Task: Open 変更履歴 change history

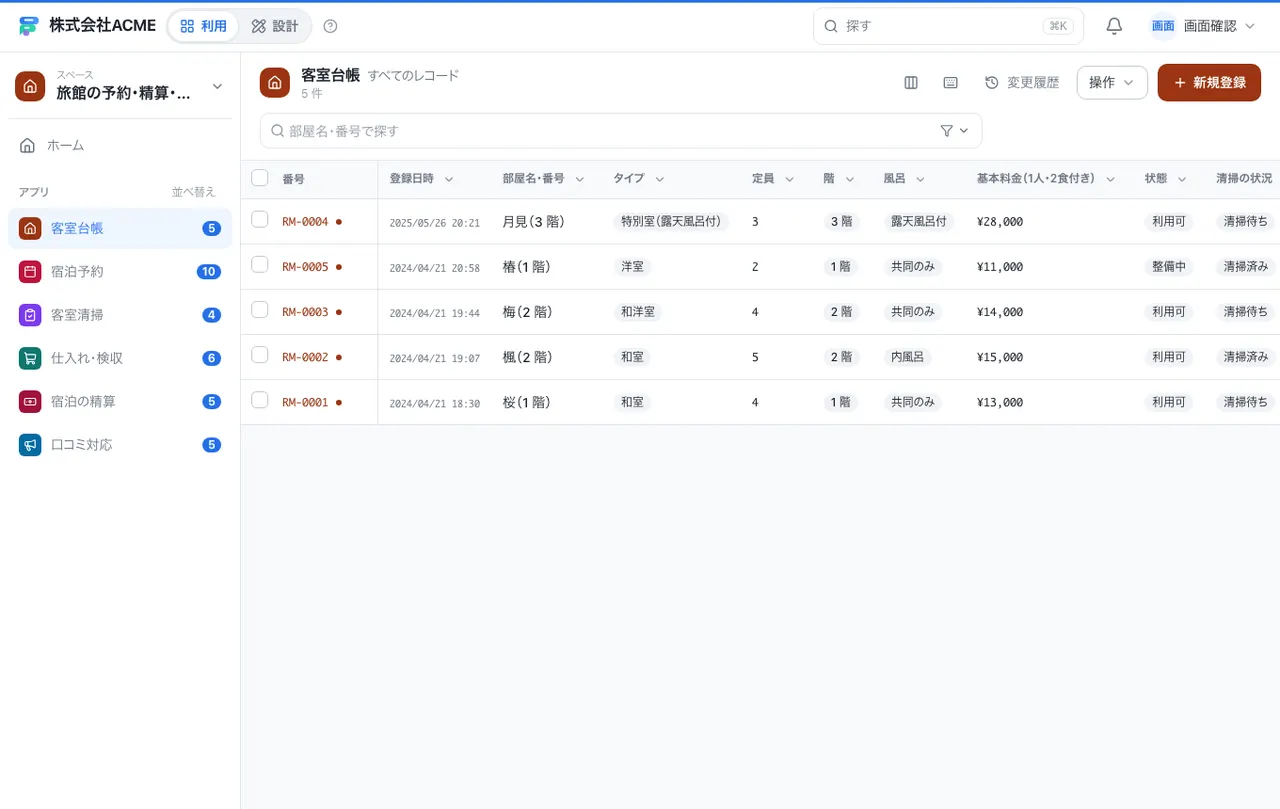Action: (1022, 83)
